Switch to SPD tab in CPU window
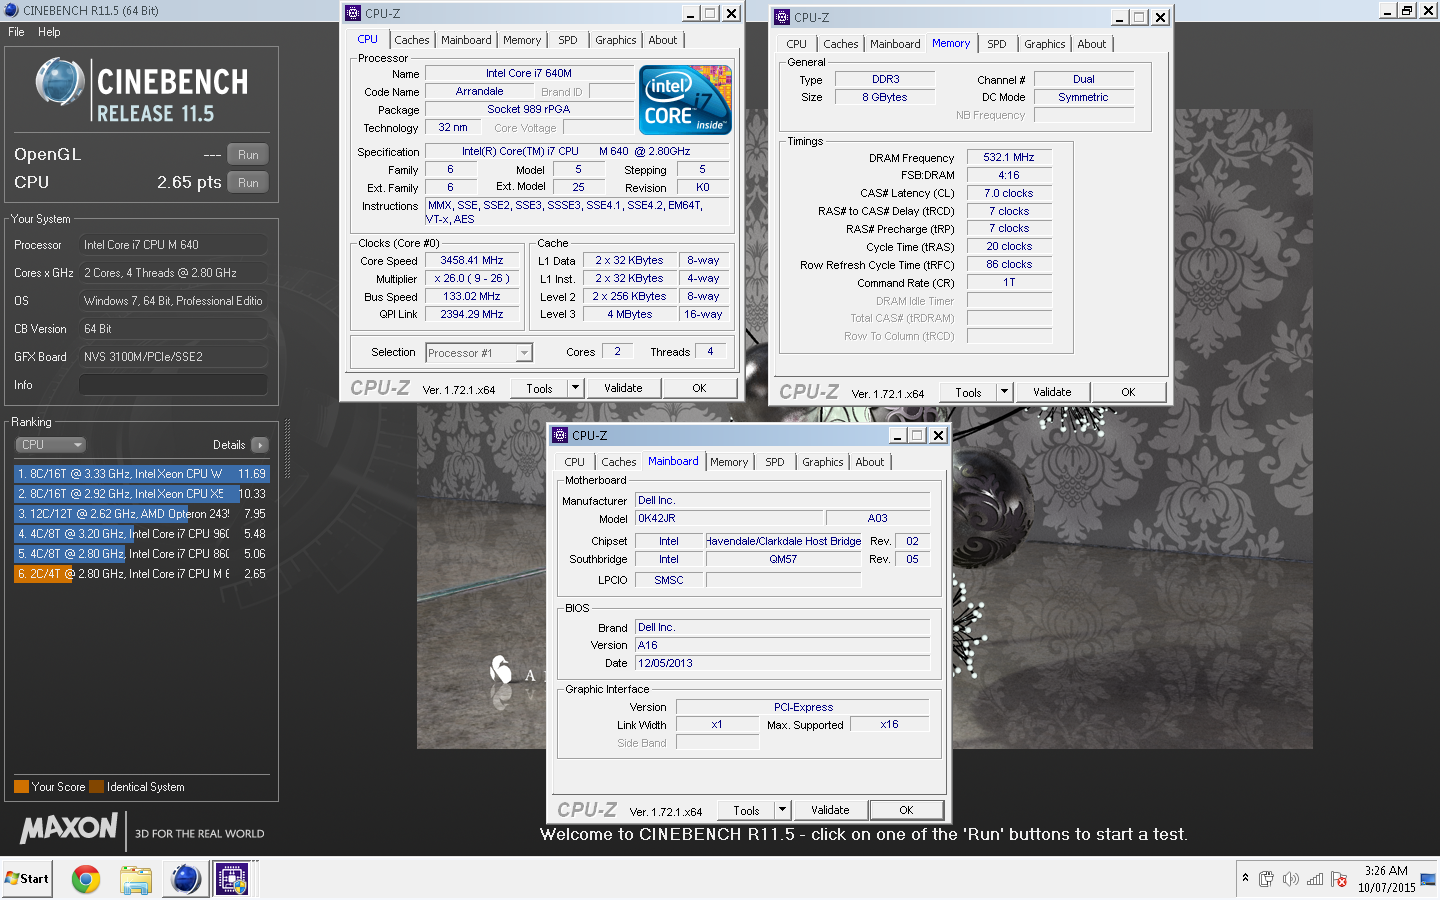1440x900 pixels. coord(568,40)
